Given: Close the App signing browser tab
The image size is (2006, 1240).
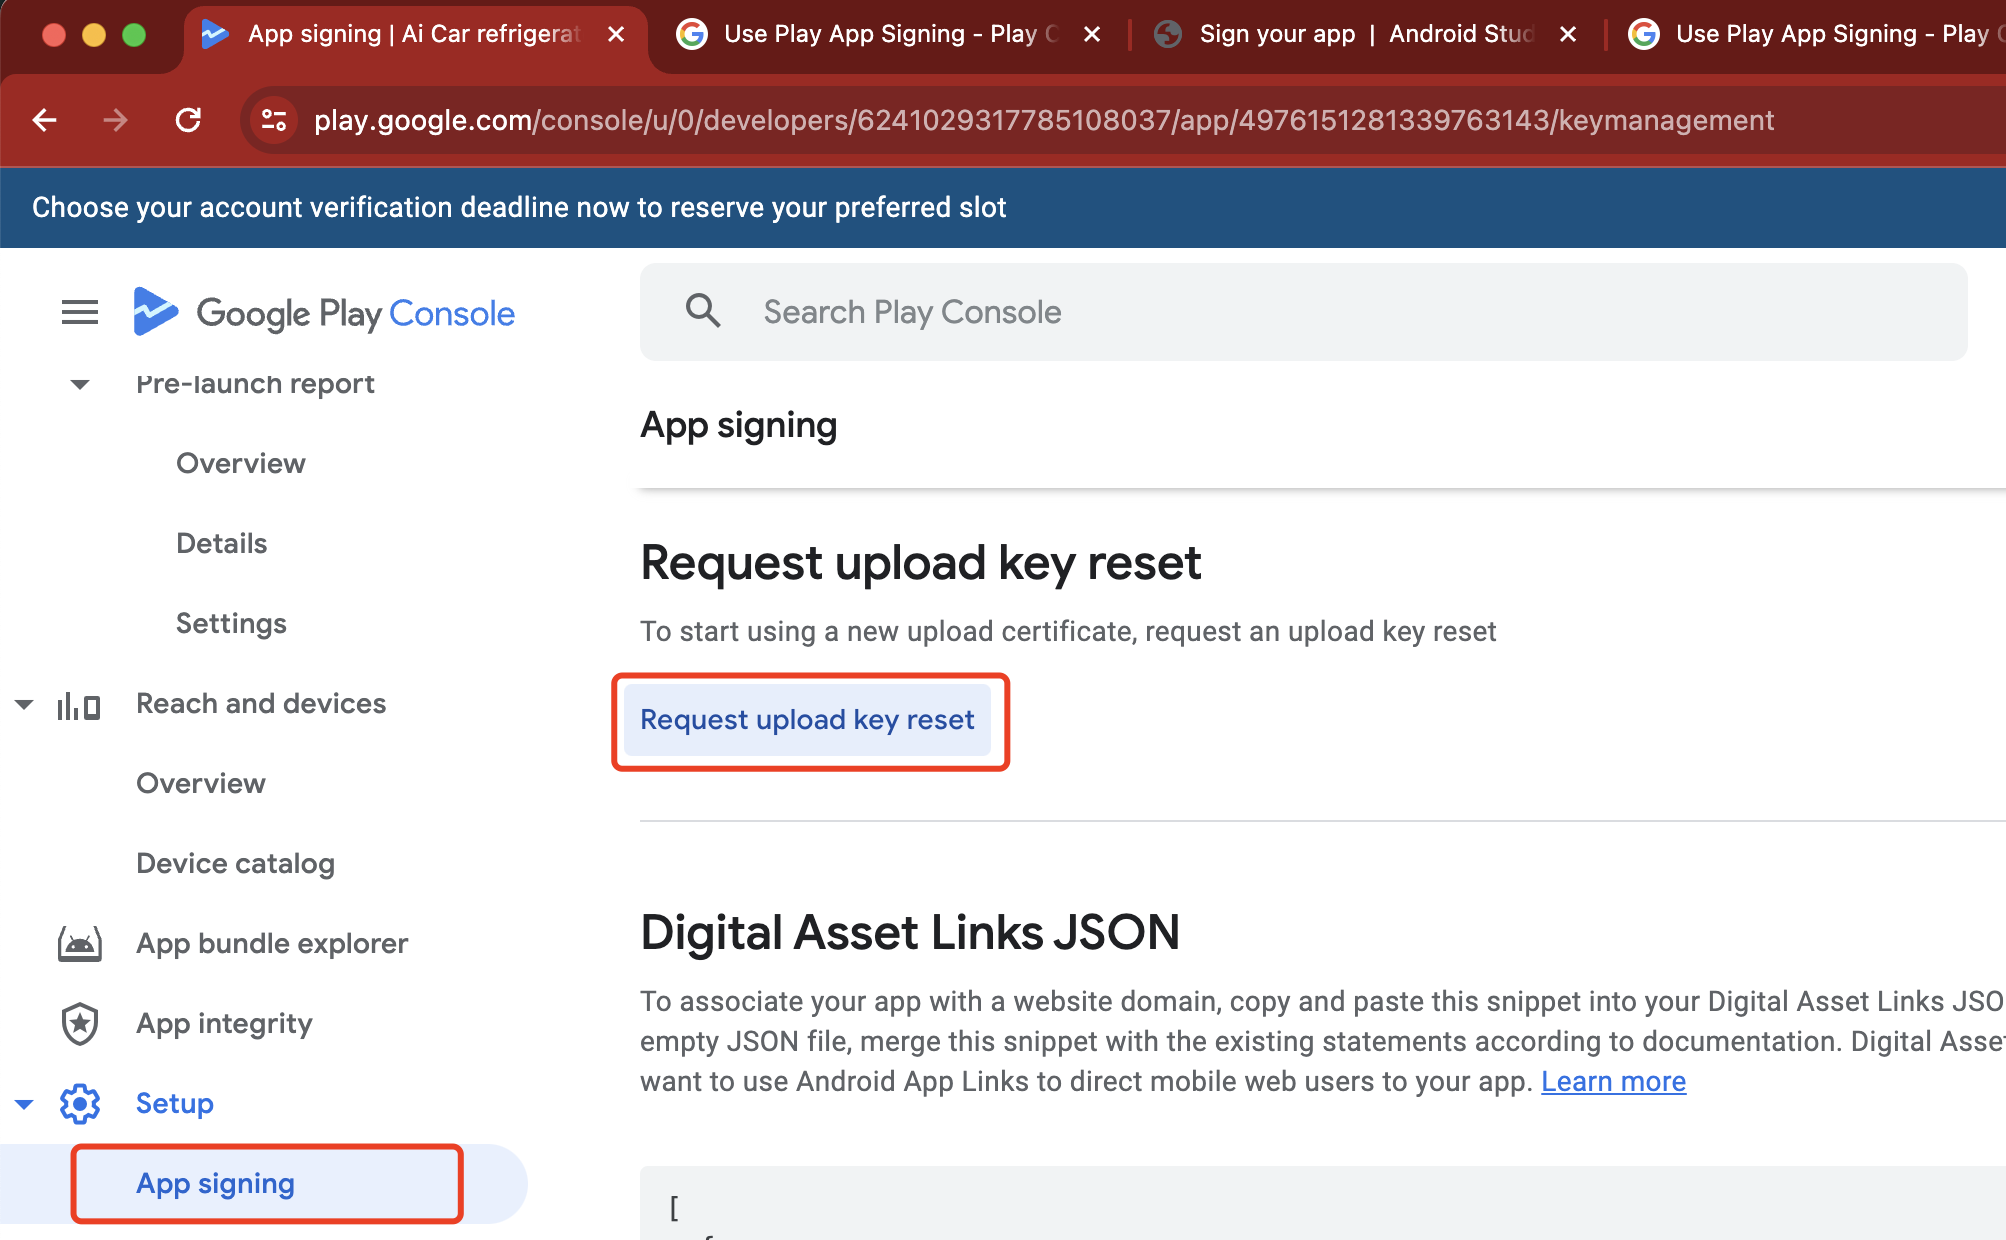Looking at the screenshot, I should (x=616, y=34).
